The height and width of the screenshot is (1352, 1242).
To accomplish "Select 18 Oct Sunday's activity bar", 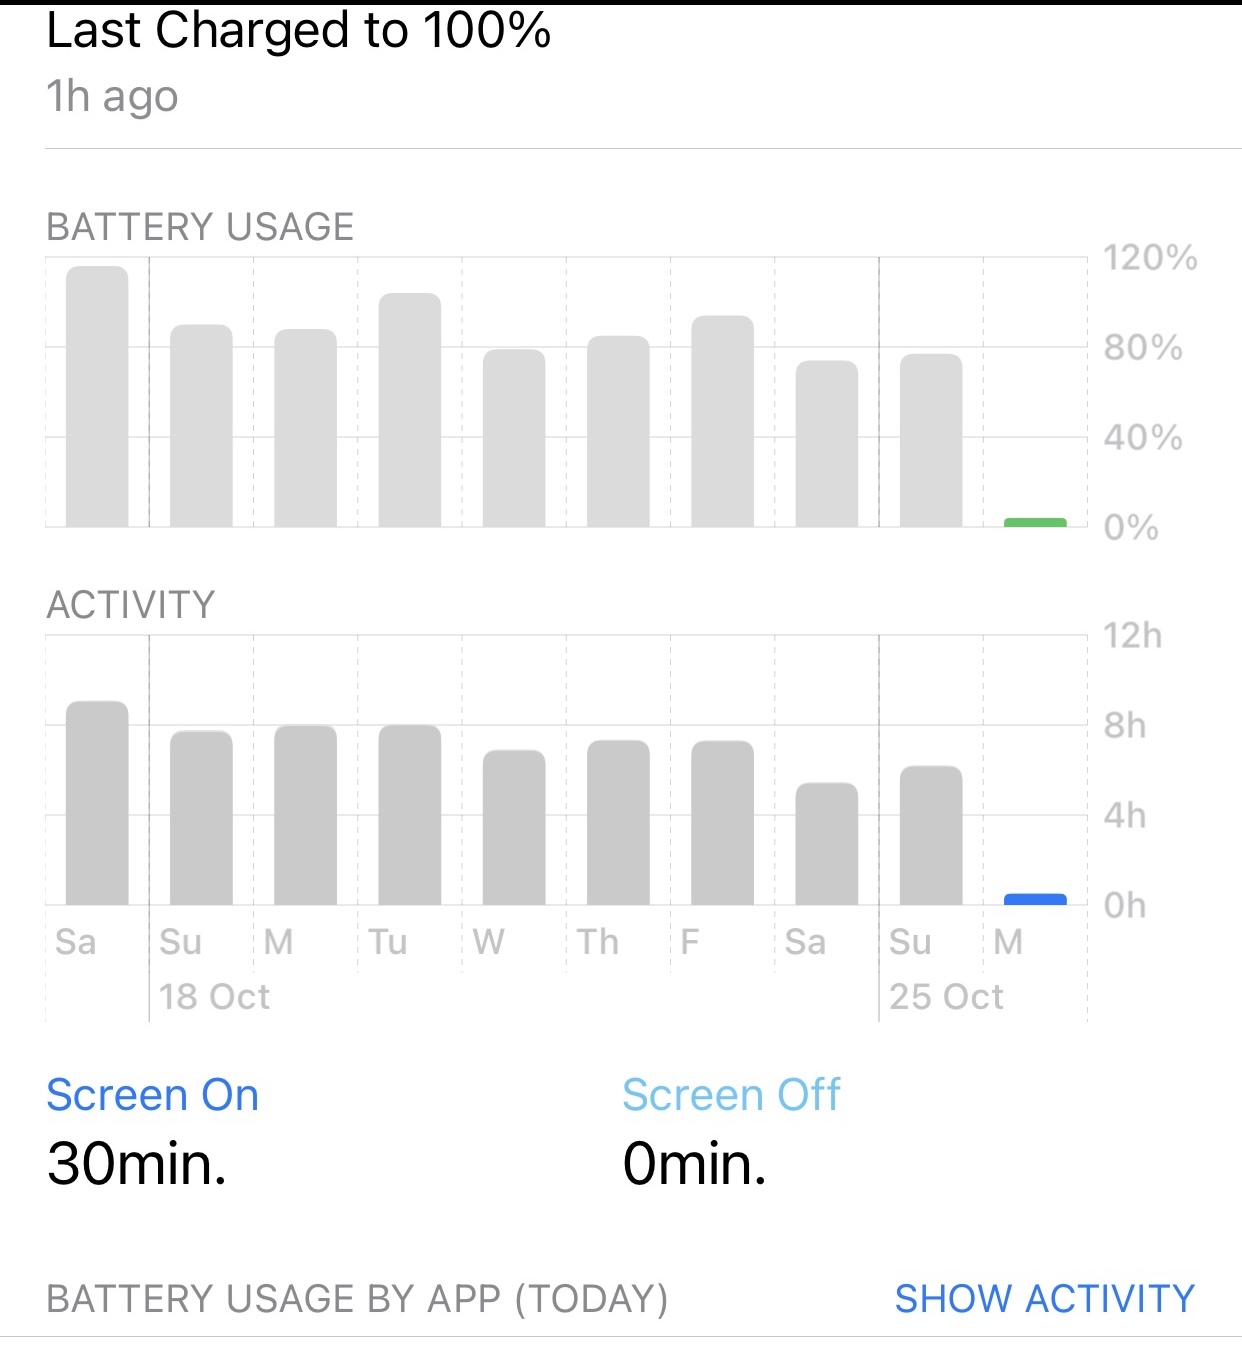I will click(x=201, y=818).
